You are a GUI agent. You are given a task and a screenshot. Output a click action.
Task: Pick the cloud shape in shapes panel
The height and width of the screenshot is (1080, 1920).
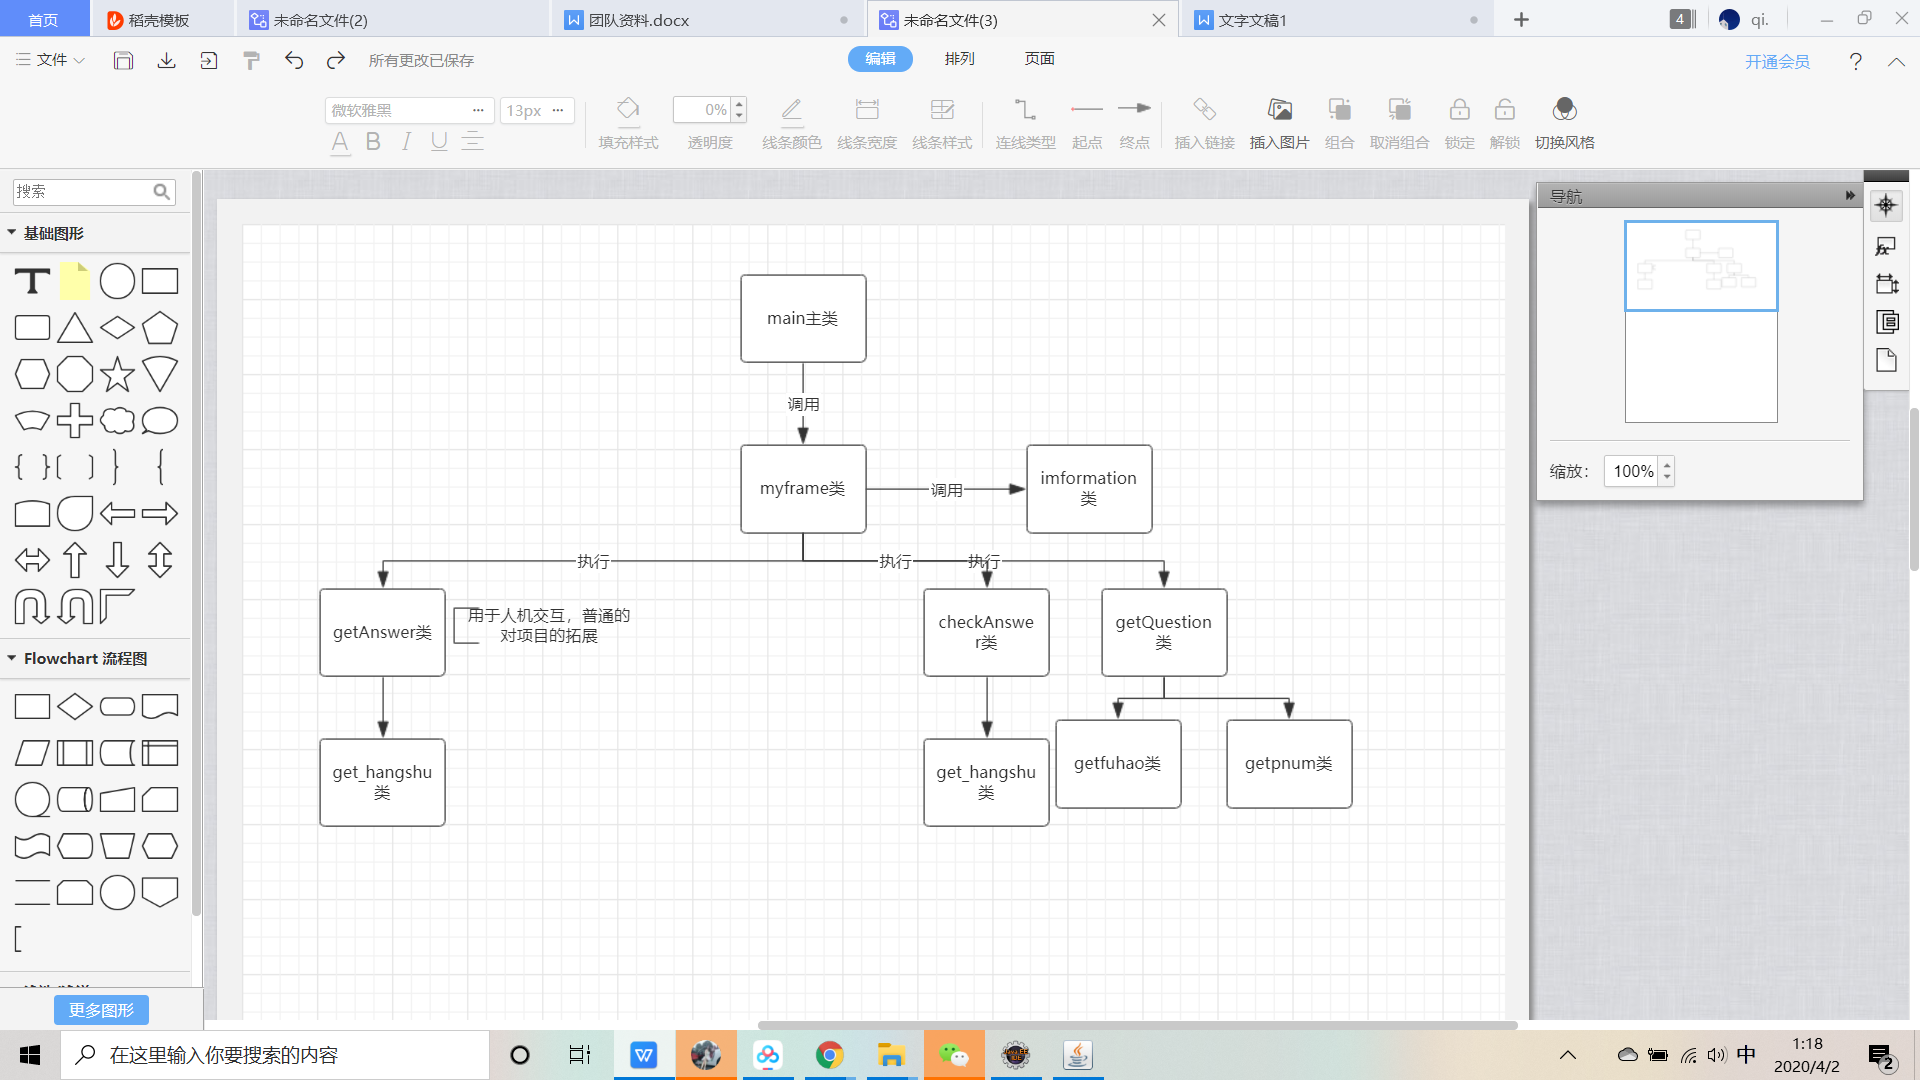click(x=117, y=421)
